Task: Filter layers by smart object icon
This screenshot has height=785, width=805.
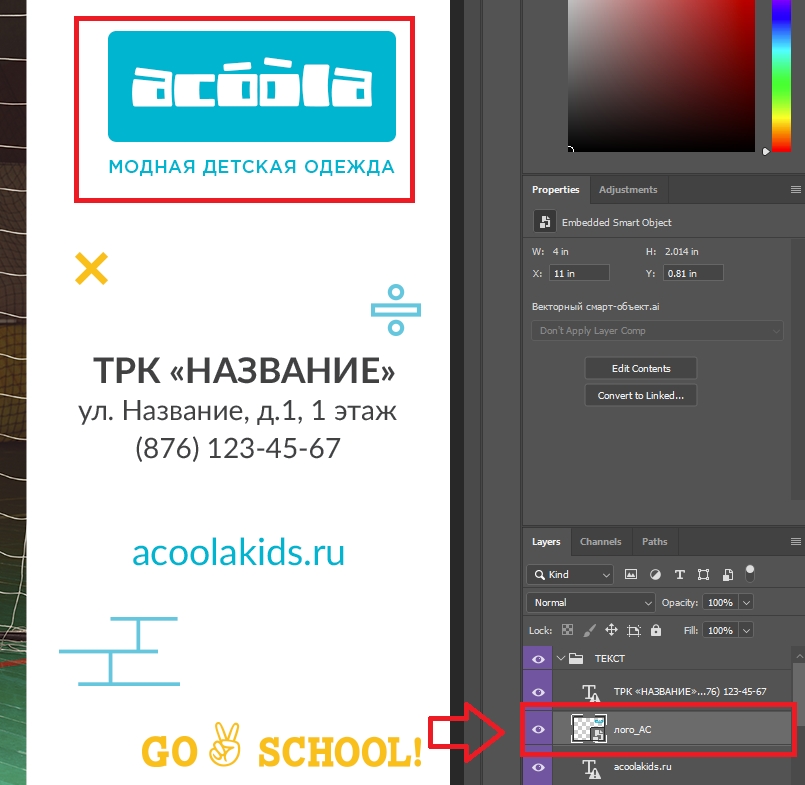Action: click(727, 575)
